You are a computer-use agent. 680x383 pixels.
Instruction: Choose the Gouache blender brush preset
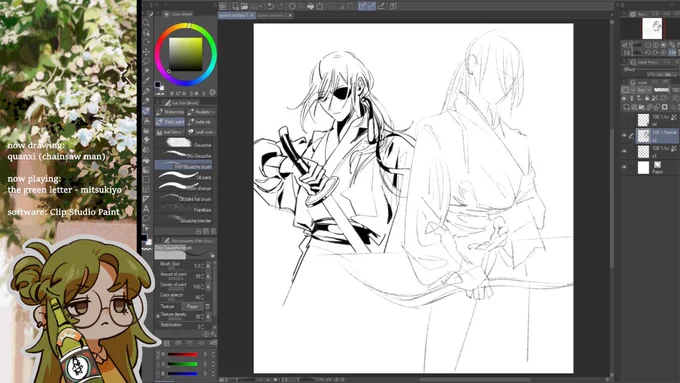point(183,219)
